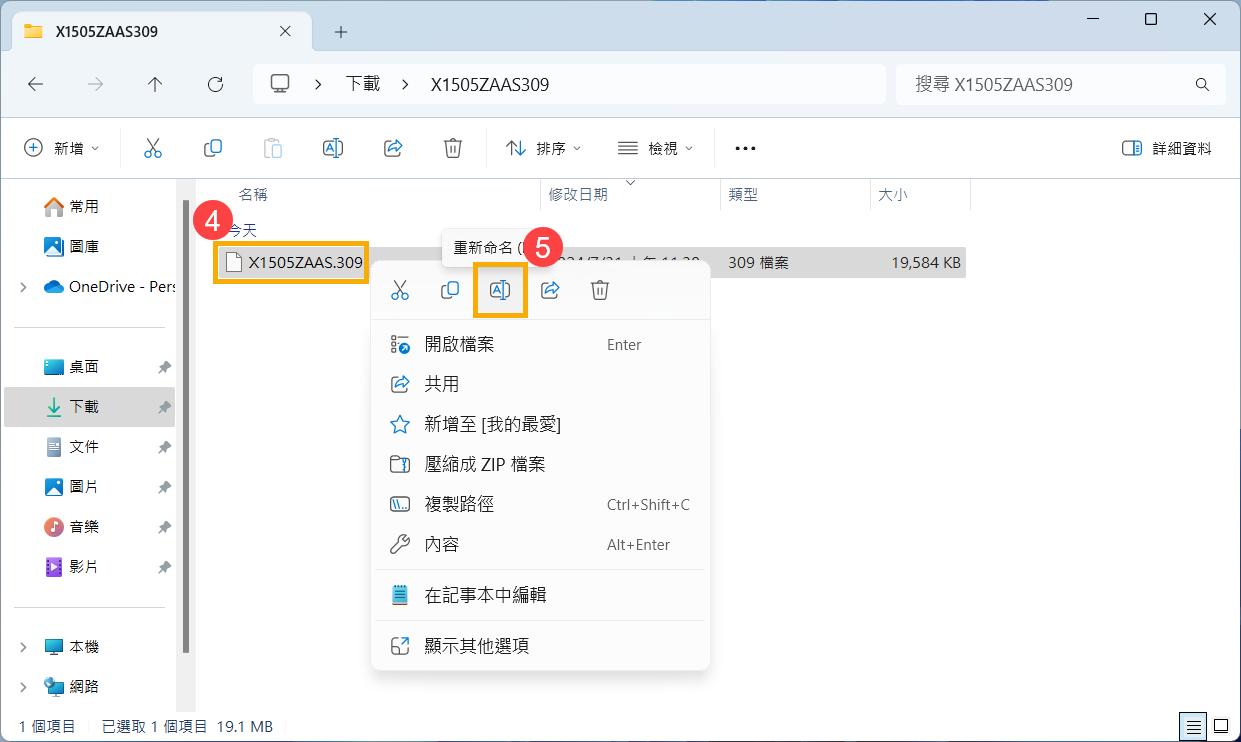Click the 搜尋 X1505ZAAS309 search box
The width and height of the screenshot is (1241, 742).
[1050, 85]
